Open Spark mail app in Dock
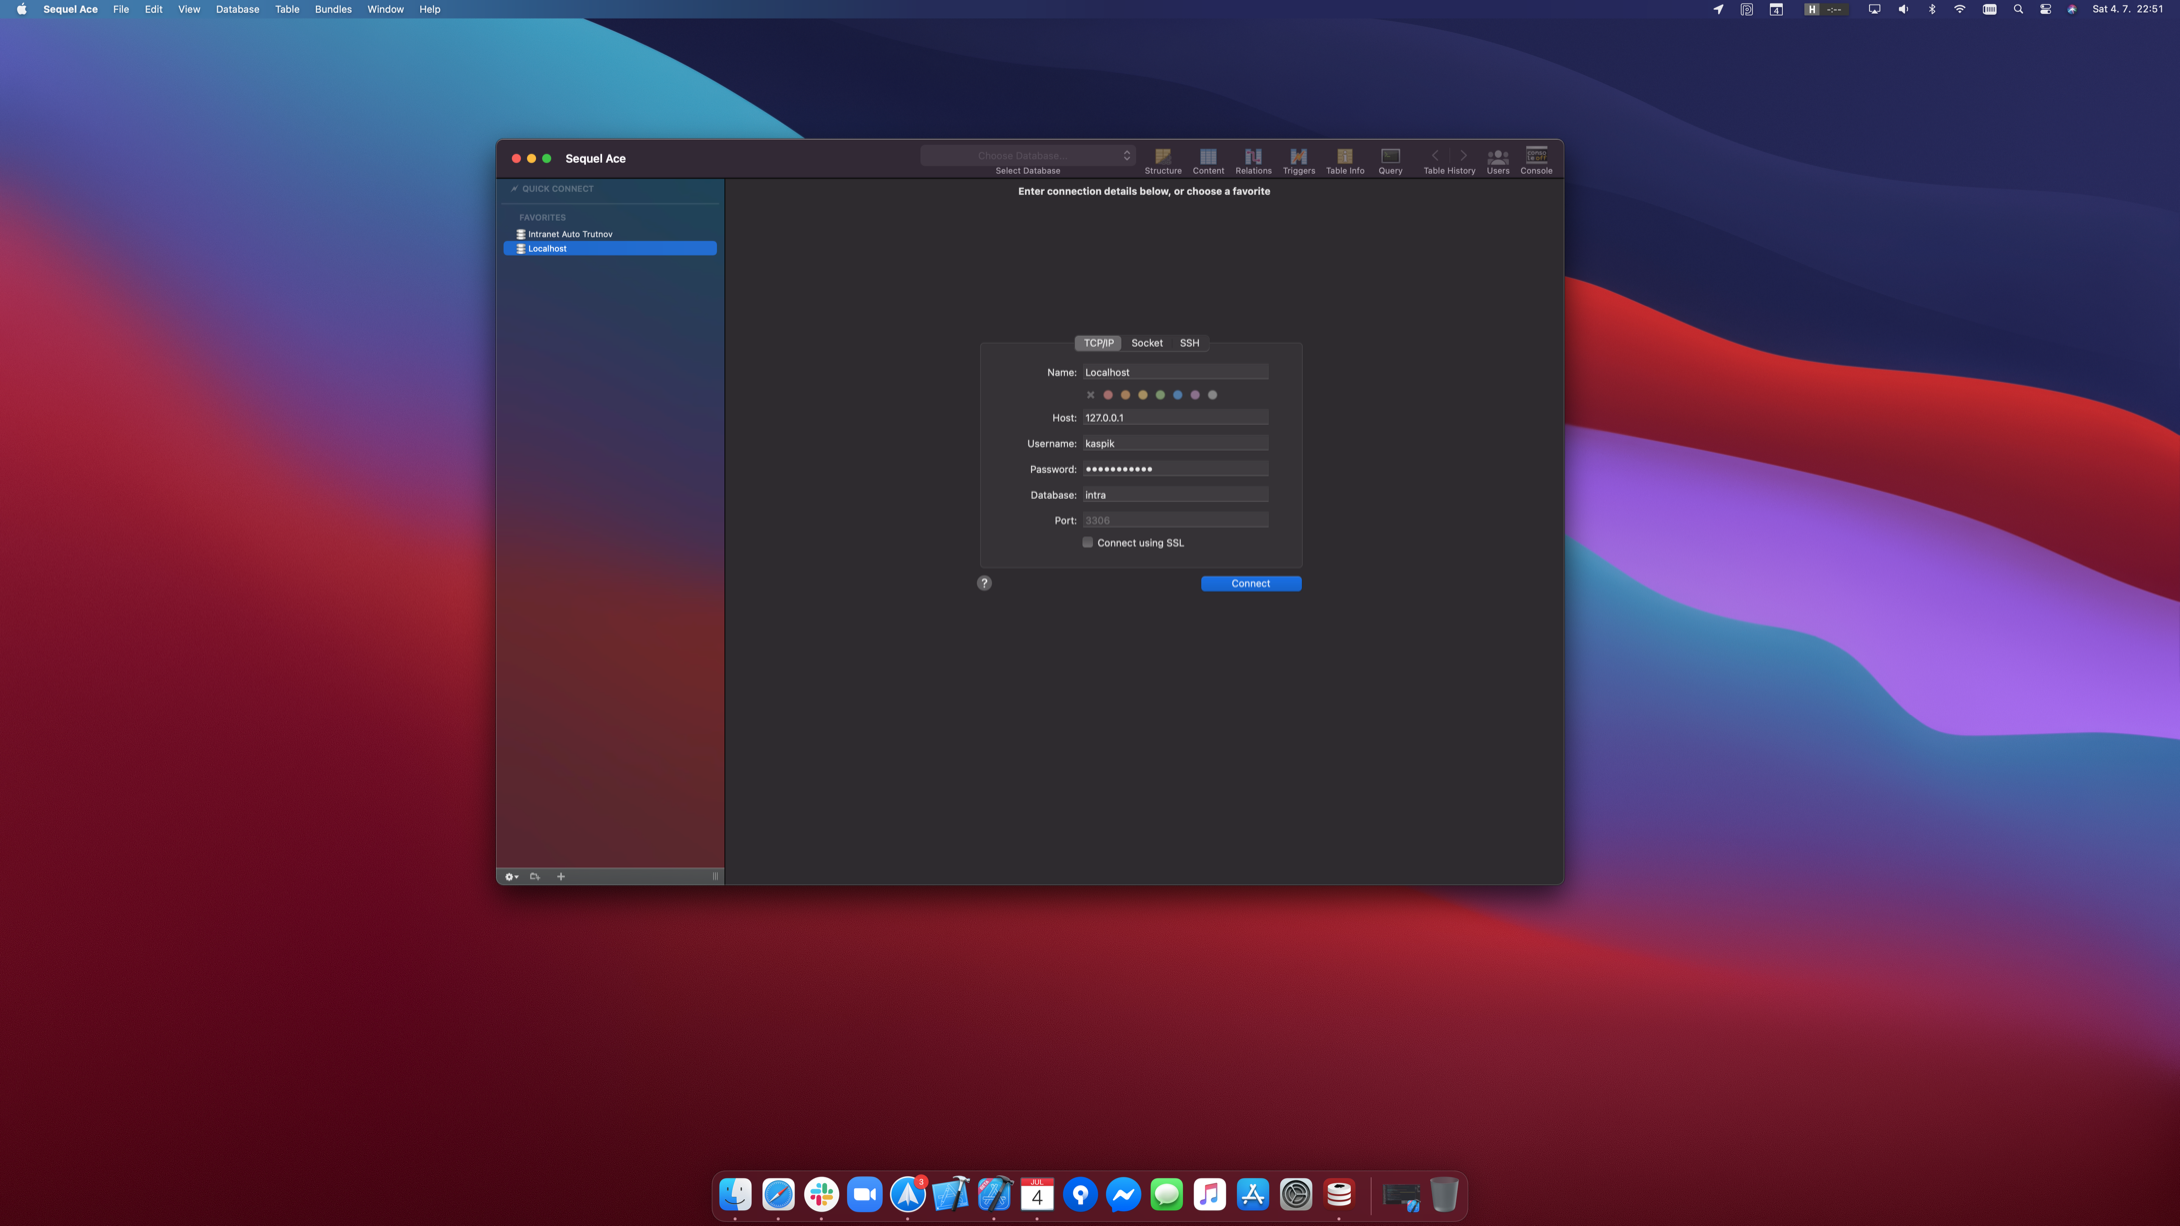 (907, 1194)
